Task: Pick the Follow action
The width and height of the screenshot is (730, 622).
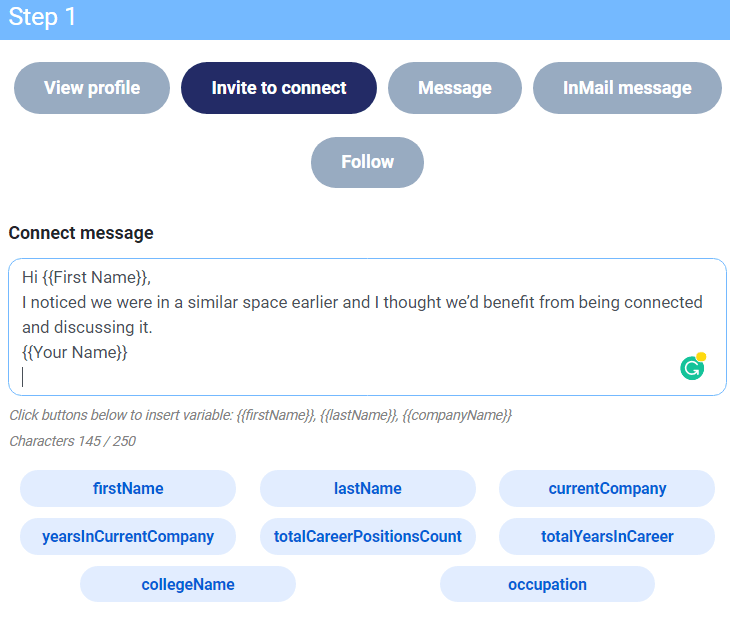Action: pyautogui.click(x=367, y=162)
